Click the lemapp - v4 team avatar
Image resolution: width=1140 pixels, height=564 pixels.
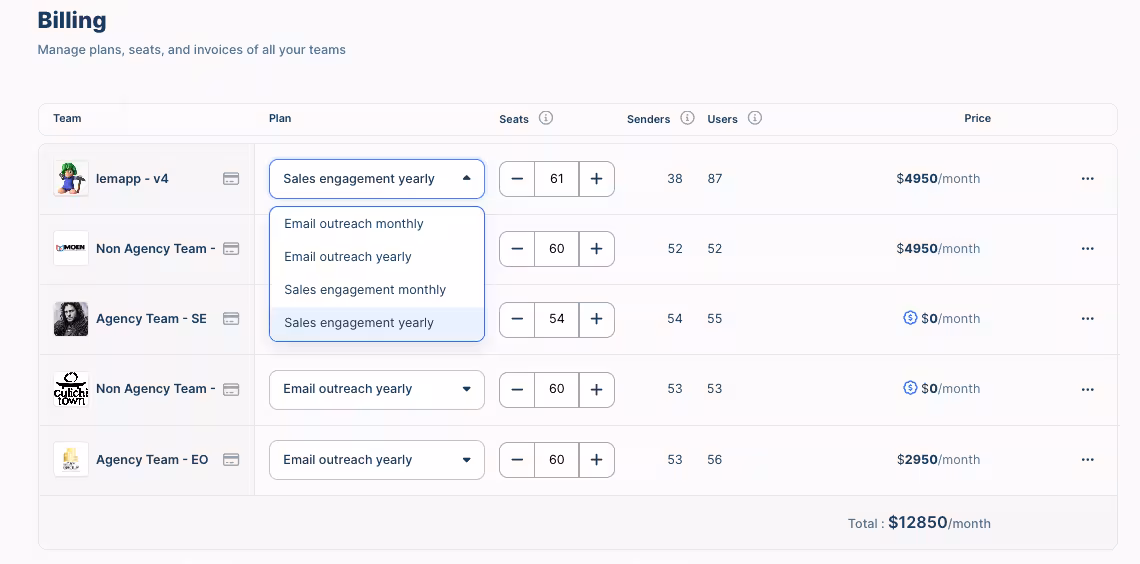tap(71, 179)
